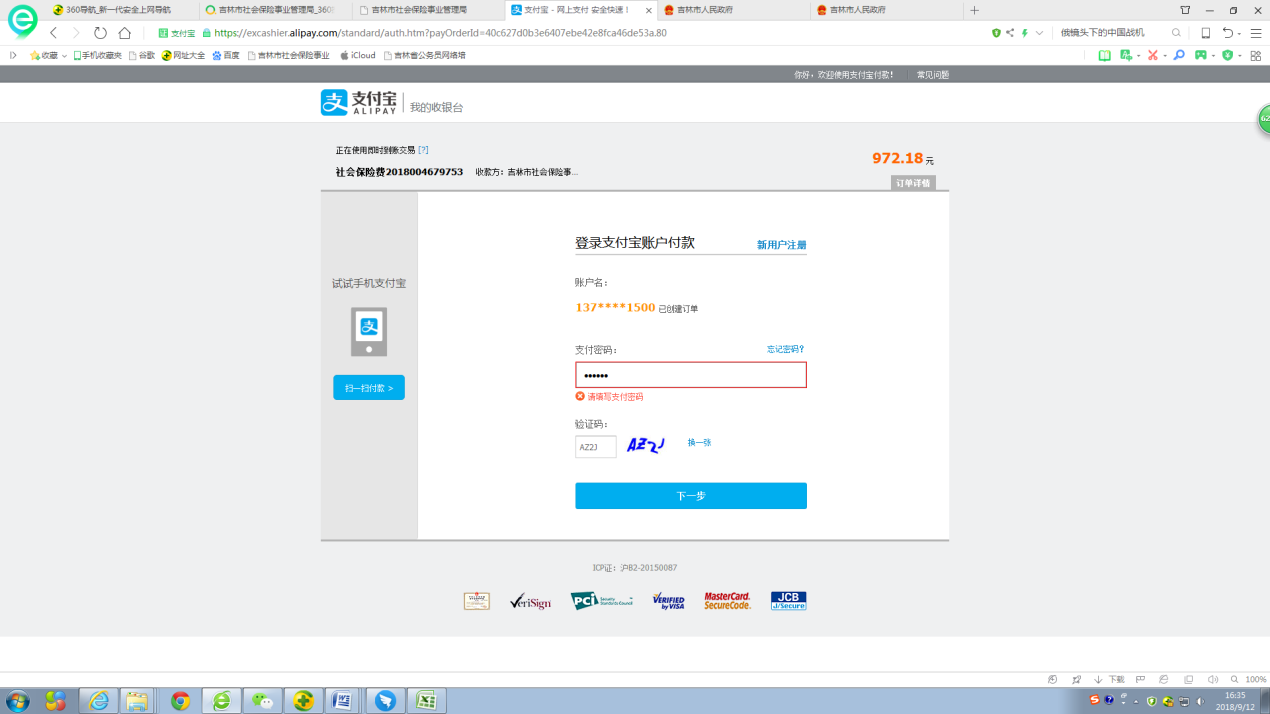Click the 下一步 next step button
1270x714 pixels.
(x=691, y=496)
